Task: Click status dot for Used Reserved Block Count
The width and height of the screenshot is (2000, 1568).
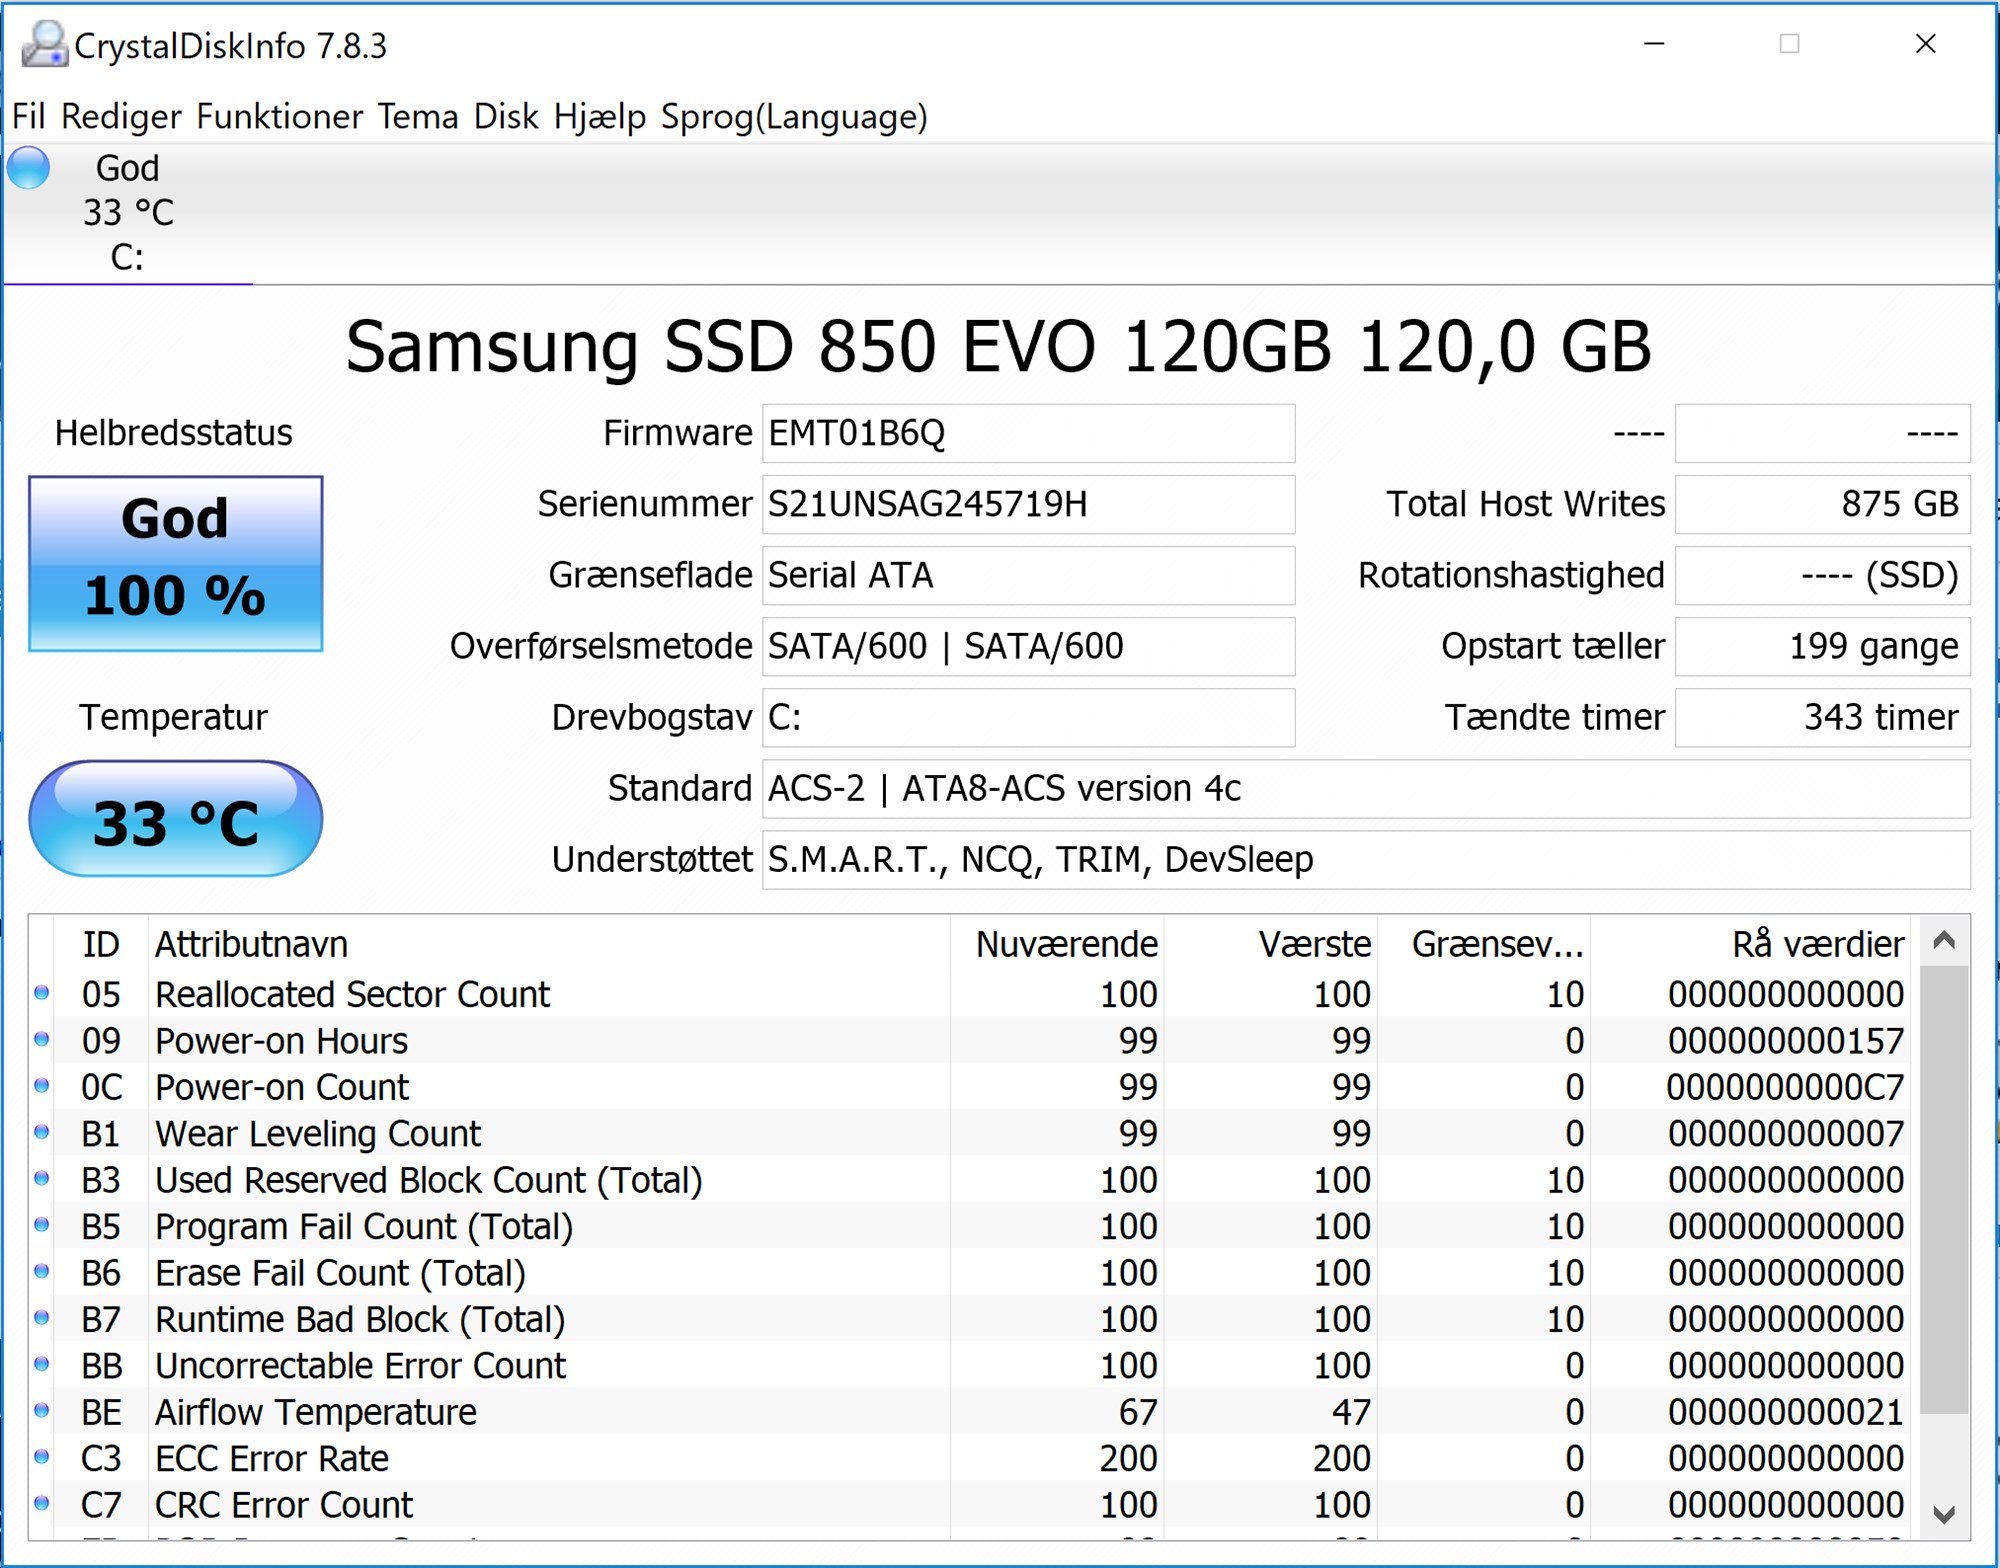Action: click(42, 1179)
